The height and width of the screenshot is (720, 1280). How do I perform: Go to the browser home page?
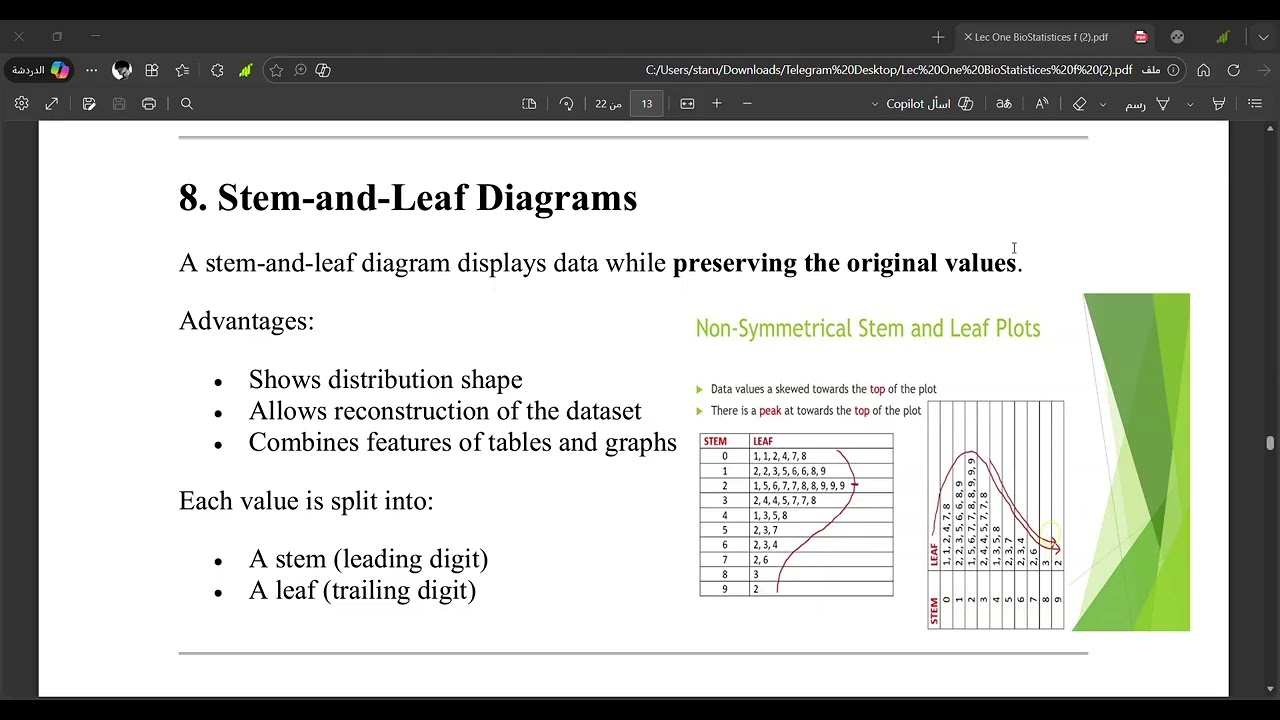click(x=1204, y=70)
